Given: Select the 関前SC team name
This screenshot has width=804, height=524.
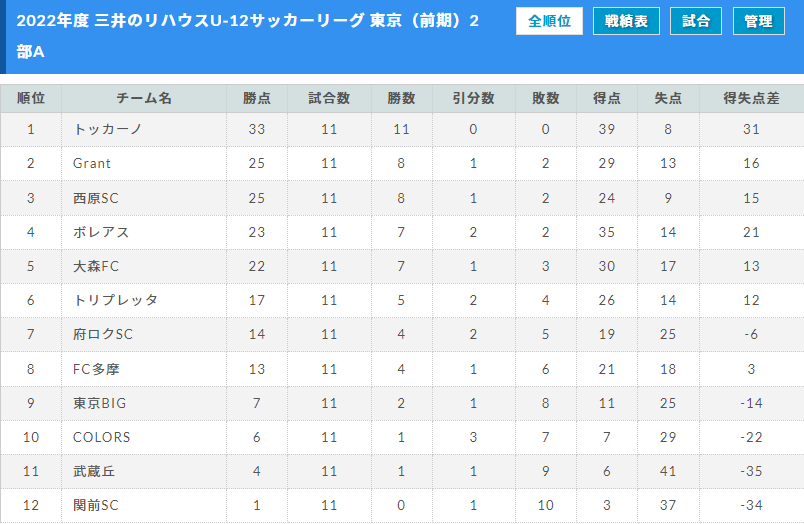Looking at the screenshot, I should [x=96, y=505].
